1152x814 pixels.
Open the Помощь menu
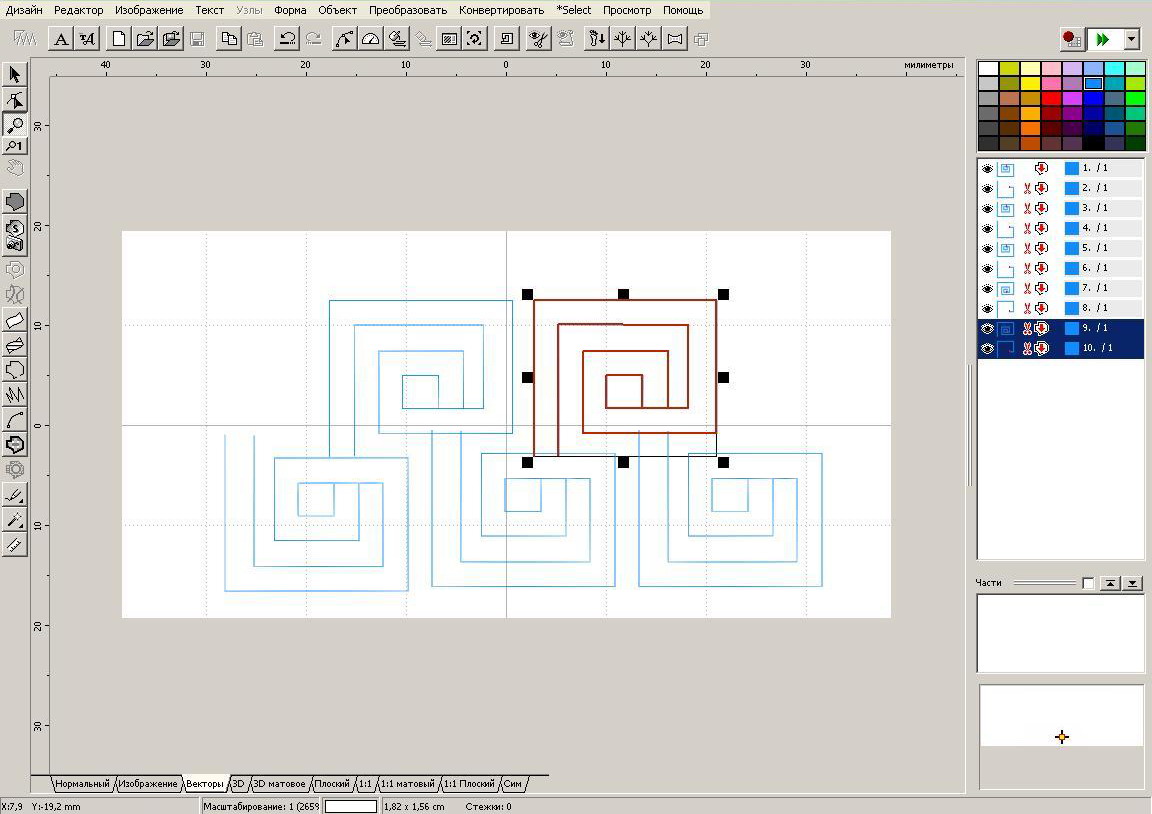pyautogui.click(x=683, y=10)
